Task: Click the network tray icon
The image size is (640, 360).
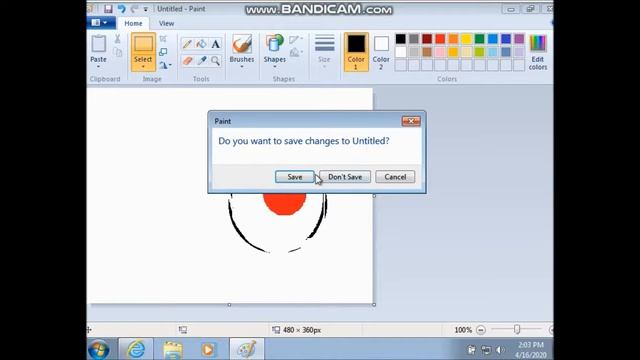Action: [486, 350]
